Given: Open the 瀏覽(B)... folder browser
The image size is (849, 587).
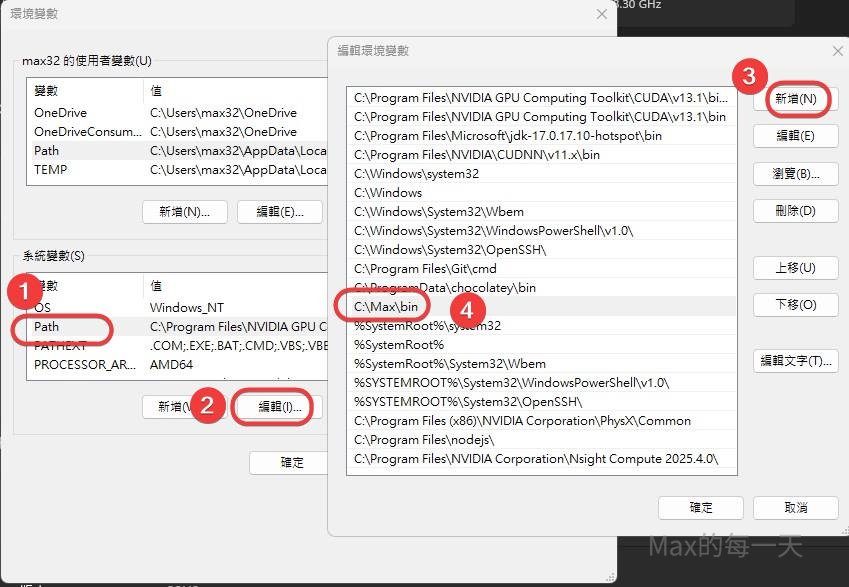Looking at the screenshot, I should (795, 174).
